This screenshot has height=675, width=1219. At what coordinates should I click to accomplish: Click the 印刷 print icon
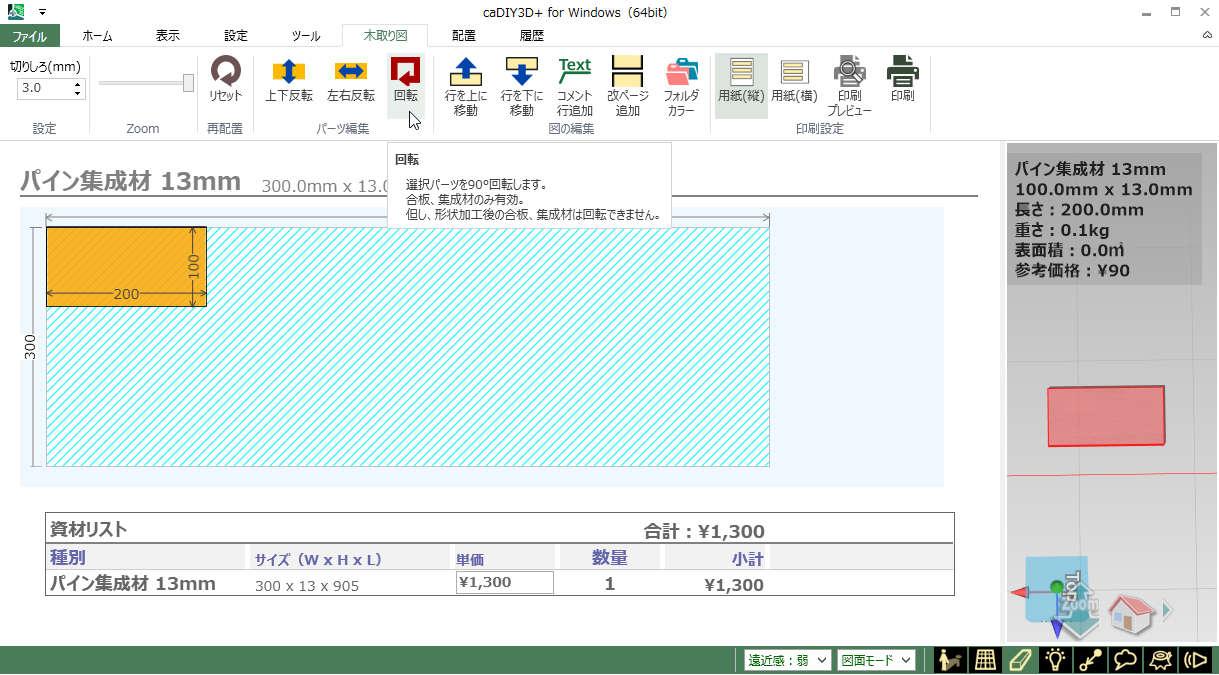coord(902,80)
